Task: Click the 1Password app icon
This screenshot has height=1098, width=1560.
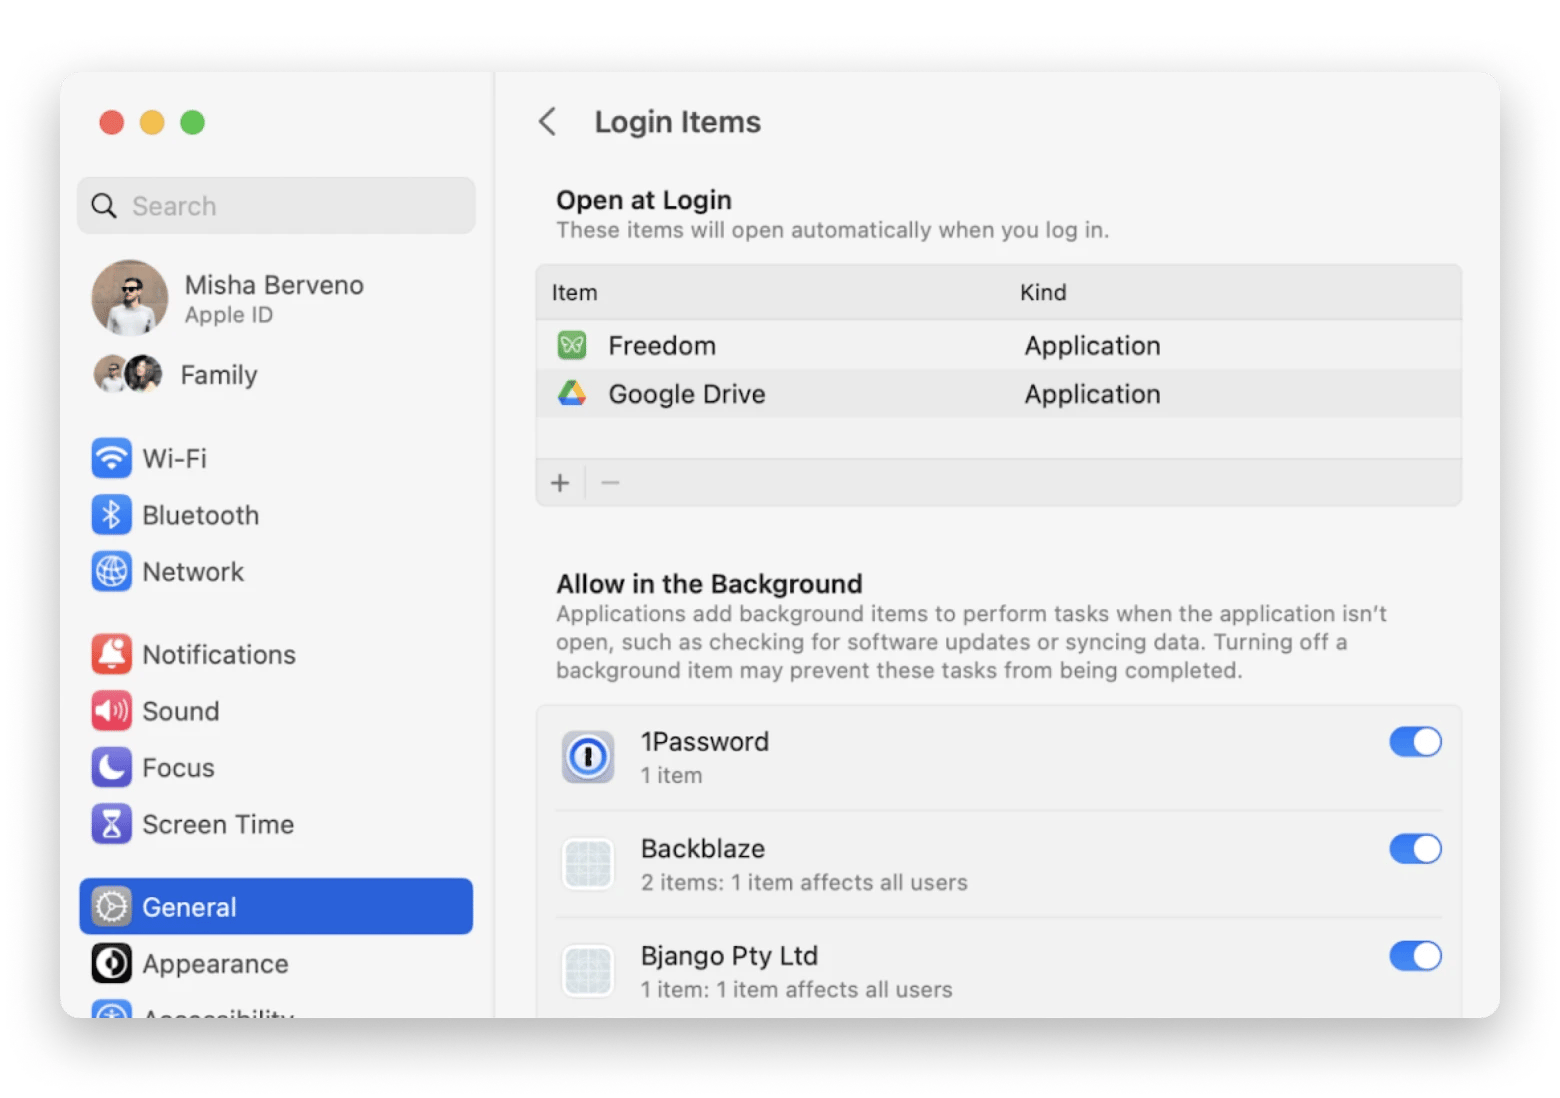Action: [588, 757]
